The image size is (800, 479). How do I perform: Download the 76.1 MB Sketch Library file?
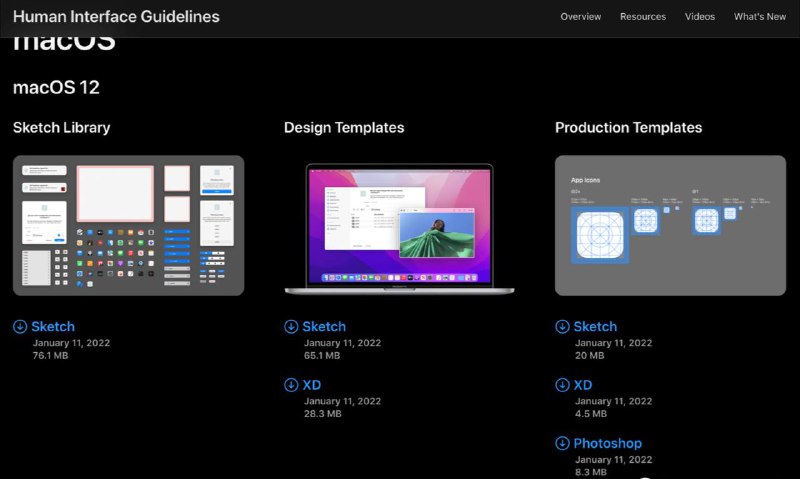coord(52,327)
